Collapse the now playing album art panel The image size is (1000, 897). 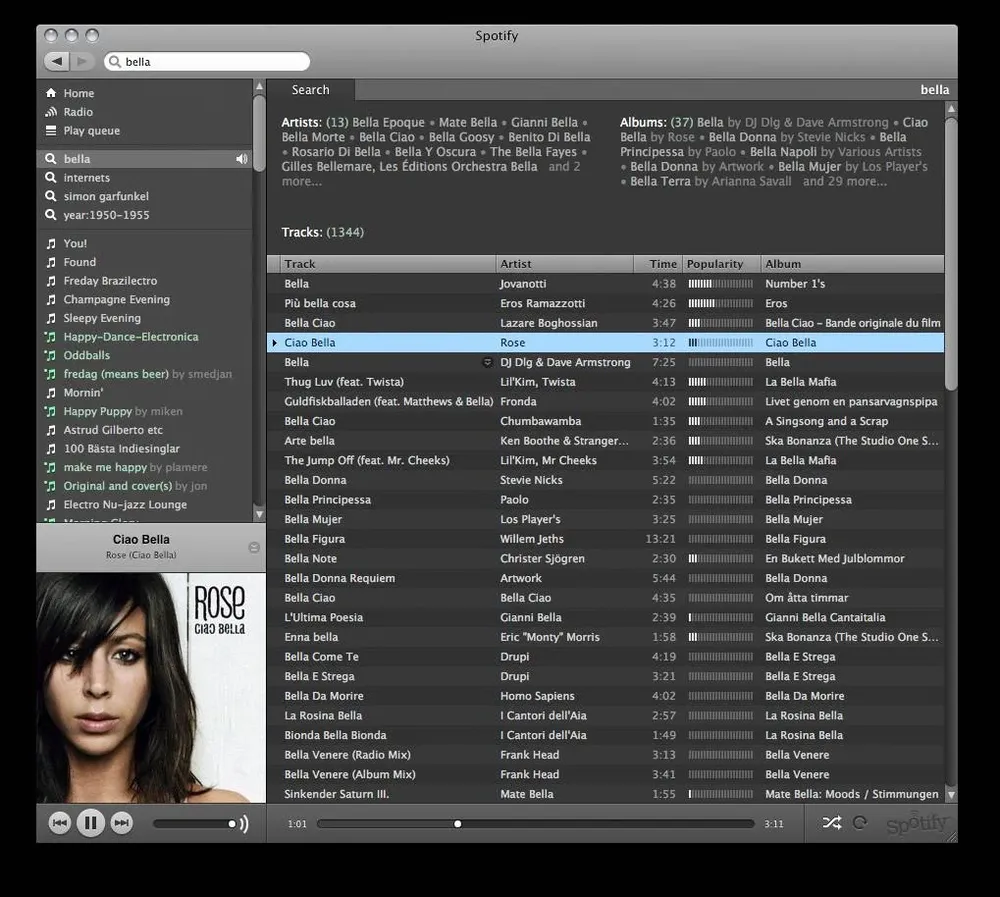254,547
